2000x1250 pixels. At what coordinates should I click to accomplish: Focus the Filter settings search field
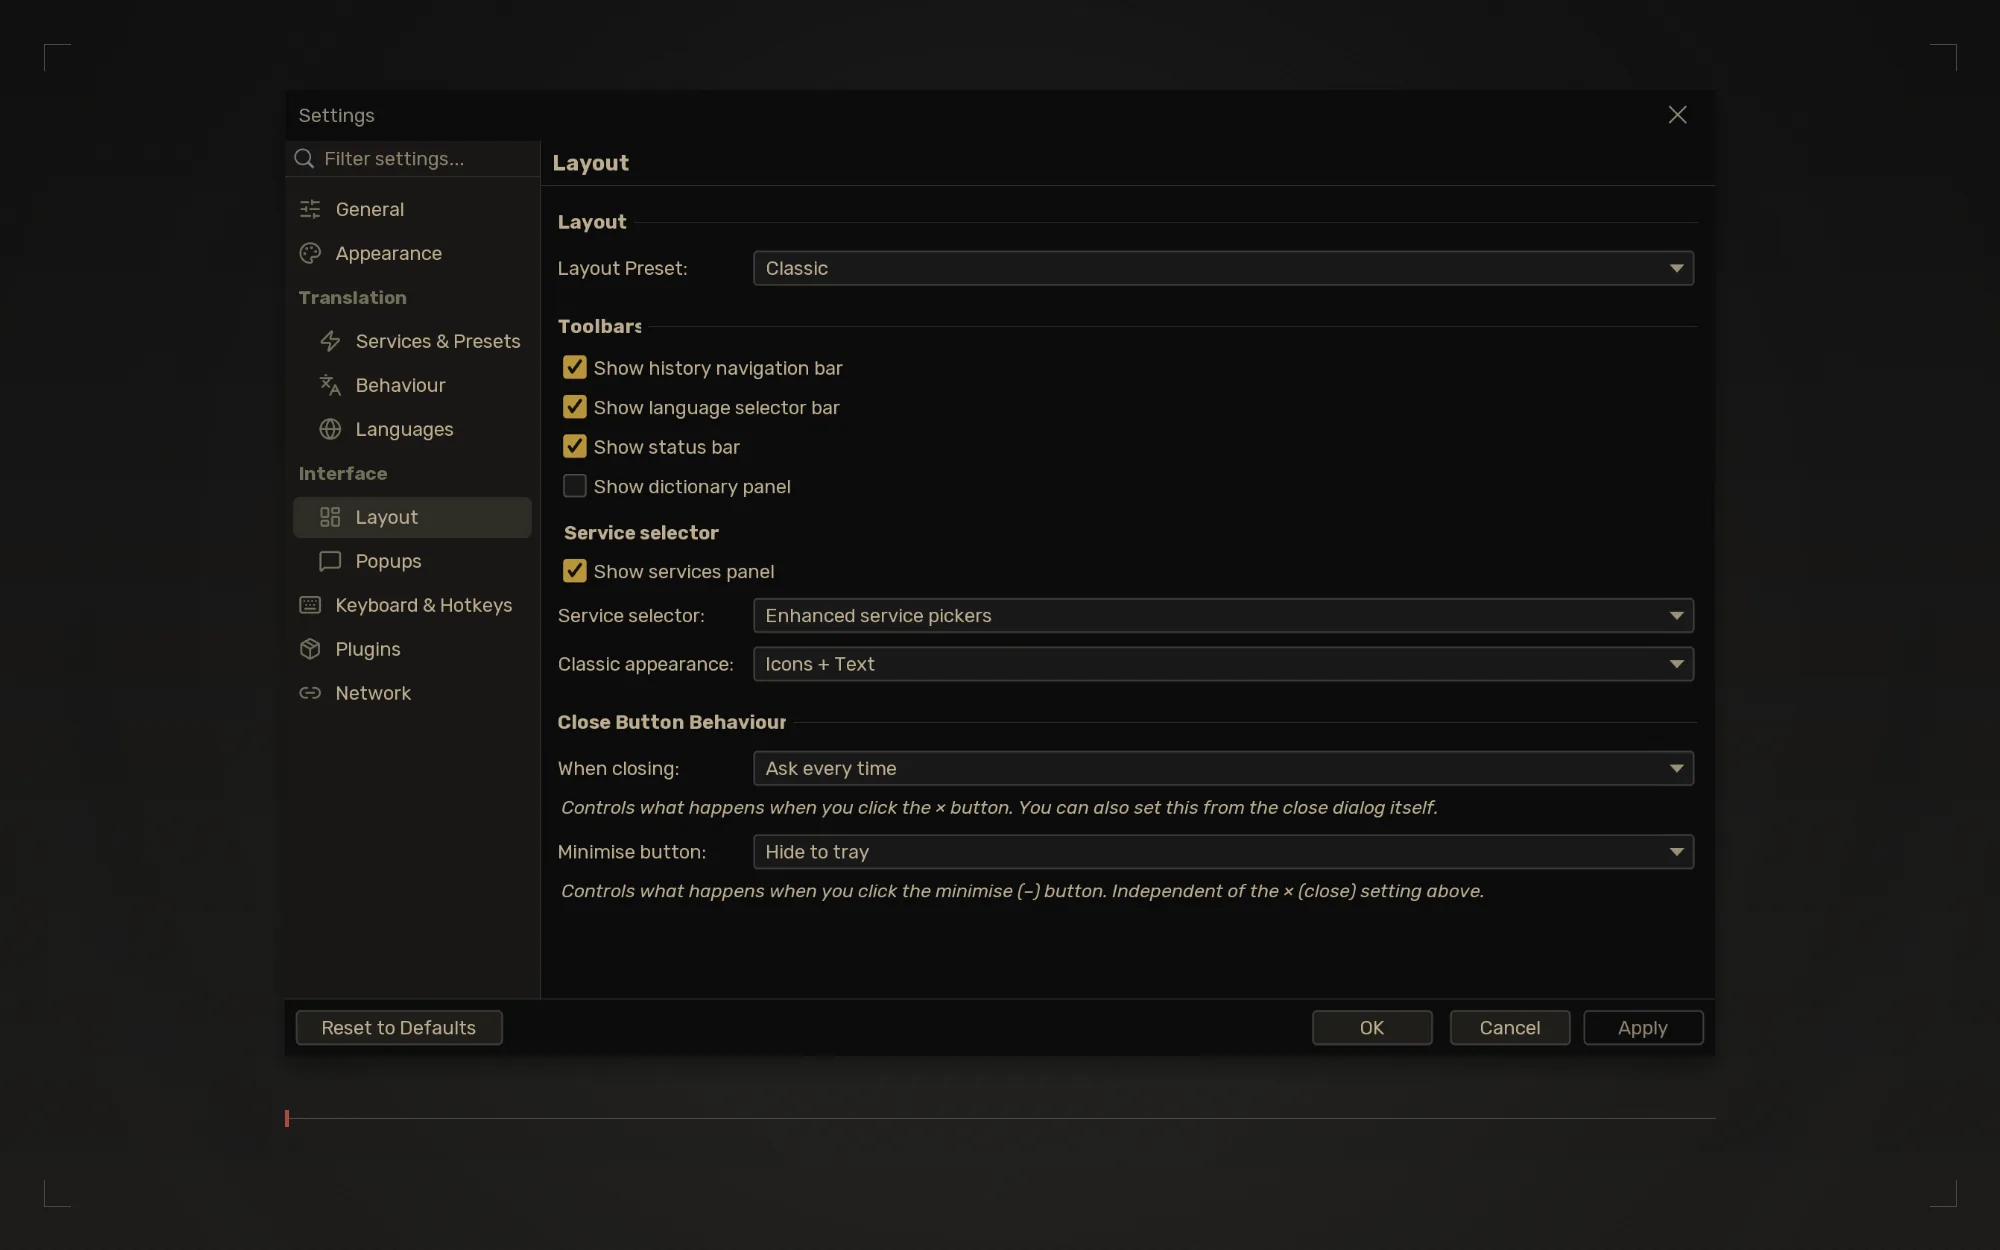[x=412, y=158]
